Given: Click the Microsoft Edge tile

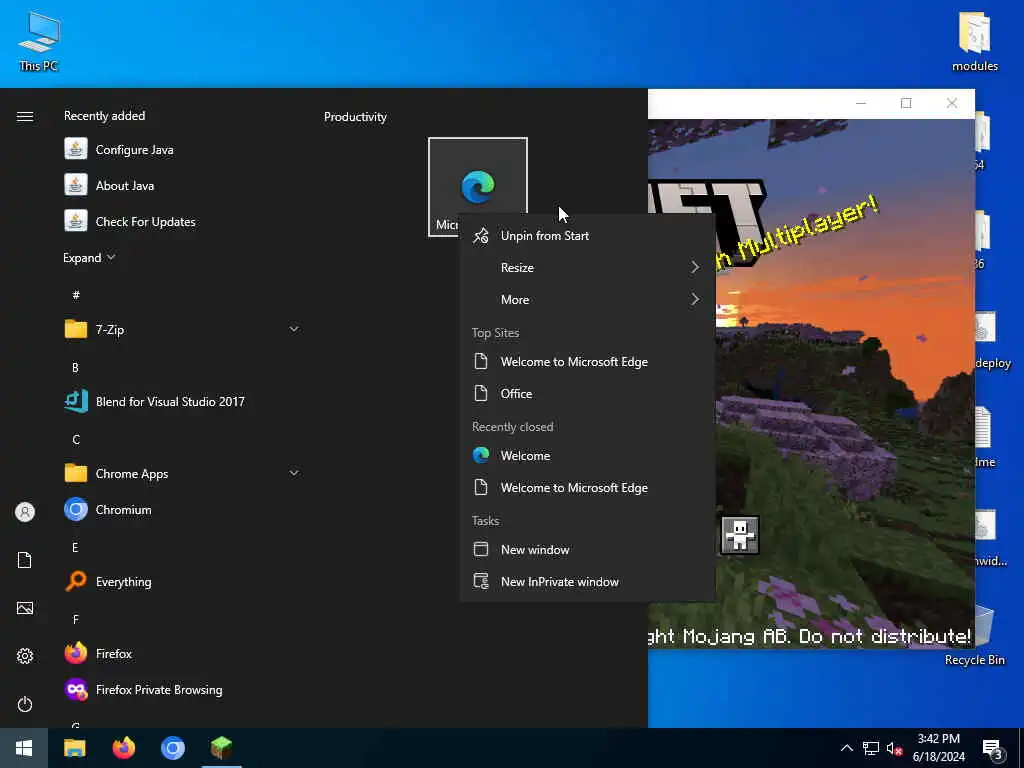Looking at the screenshot, I should point(478,187).
